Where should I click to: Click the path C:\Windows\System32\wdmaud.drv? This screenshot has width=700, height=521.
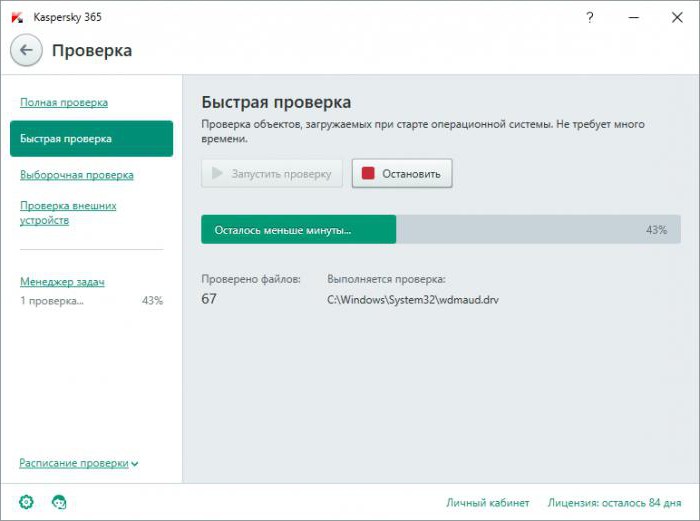tap(412, 300)
